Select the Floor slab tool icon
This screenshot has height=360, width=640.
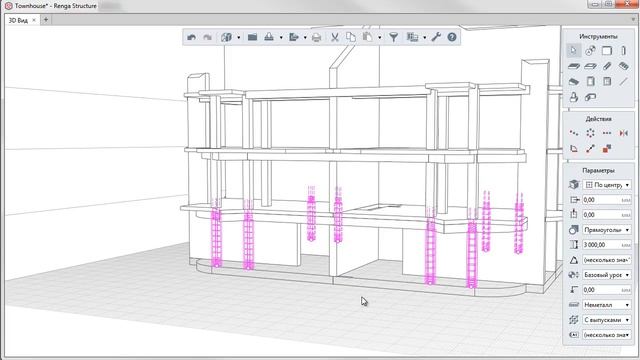pos(574,66)
